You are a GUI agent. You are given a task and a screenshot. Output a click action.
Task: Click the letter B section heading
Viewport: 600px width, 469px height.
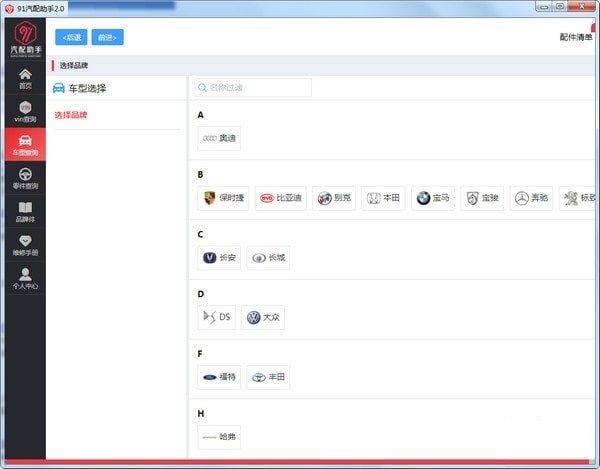tap(201, 174)
